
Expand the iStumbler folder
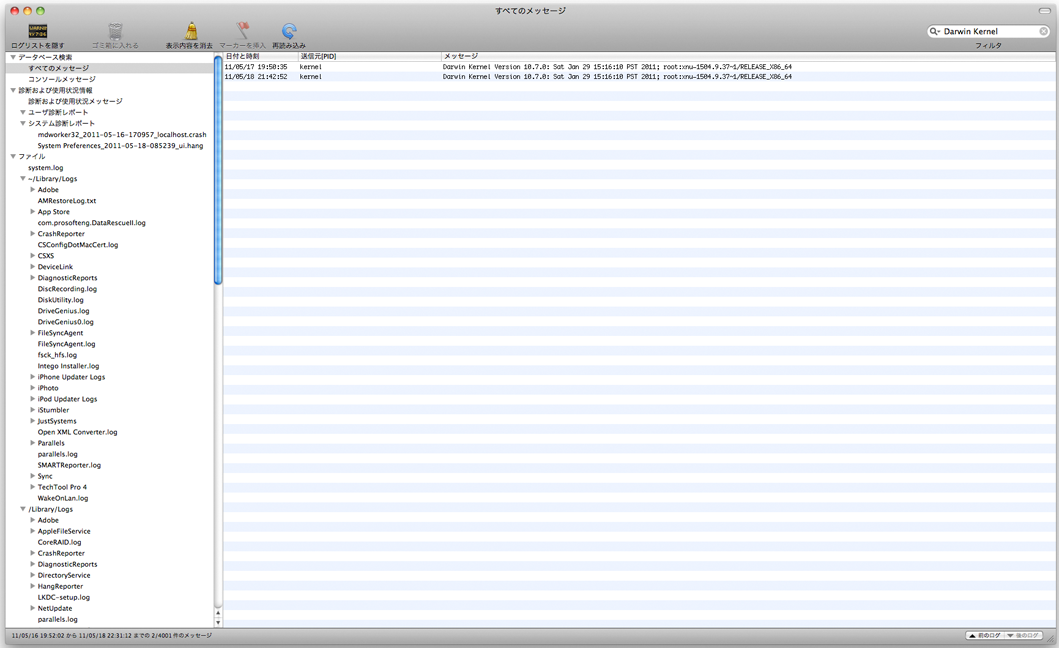(x=32, y=410)
